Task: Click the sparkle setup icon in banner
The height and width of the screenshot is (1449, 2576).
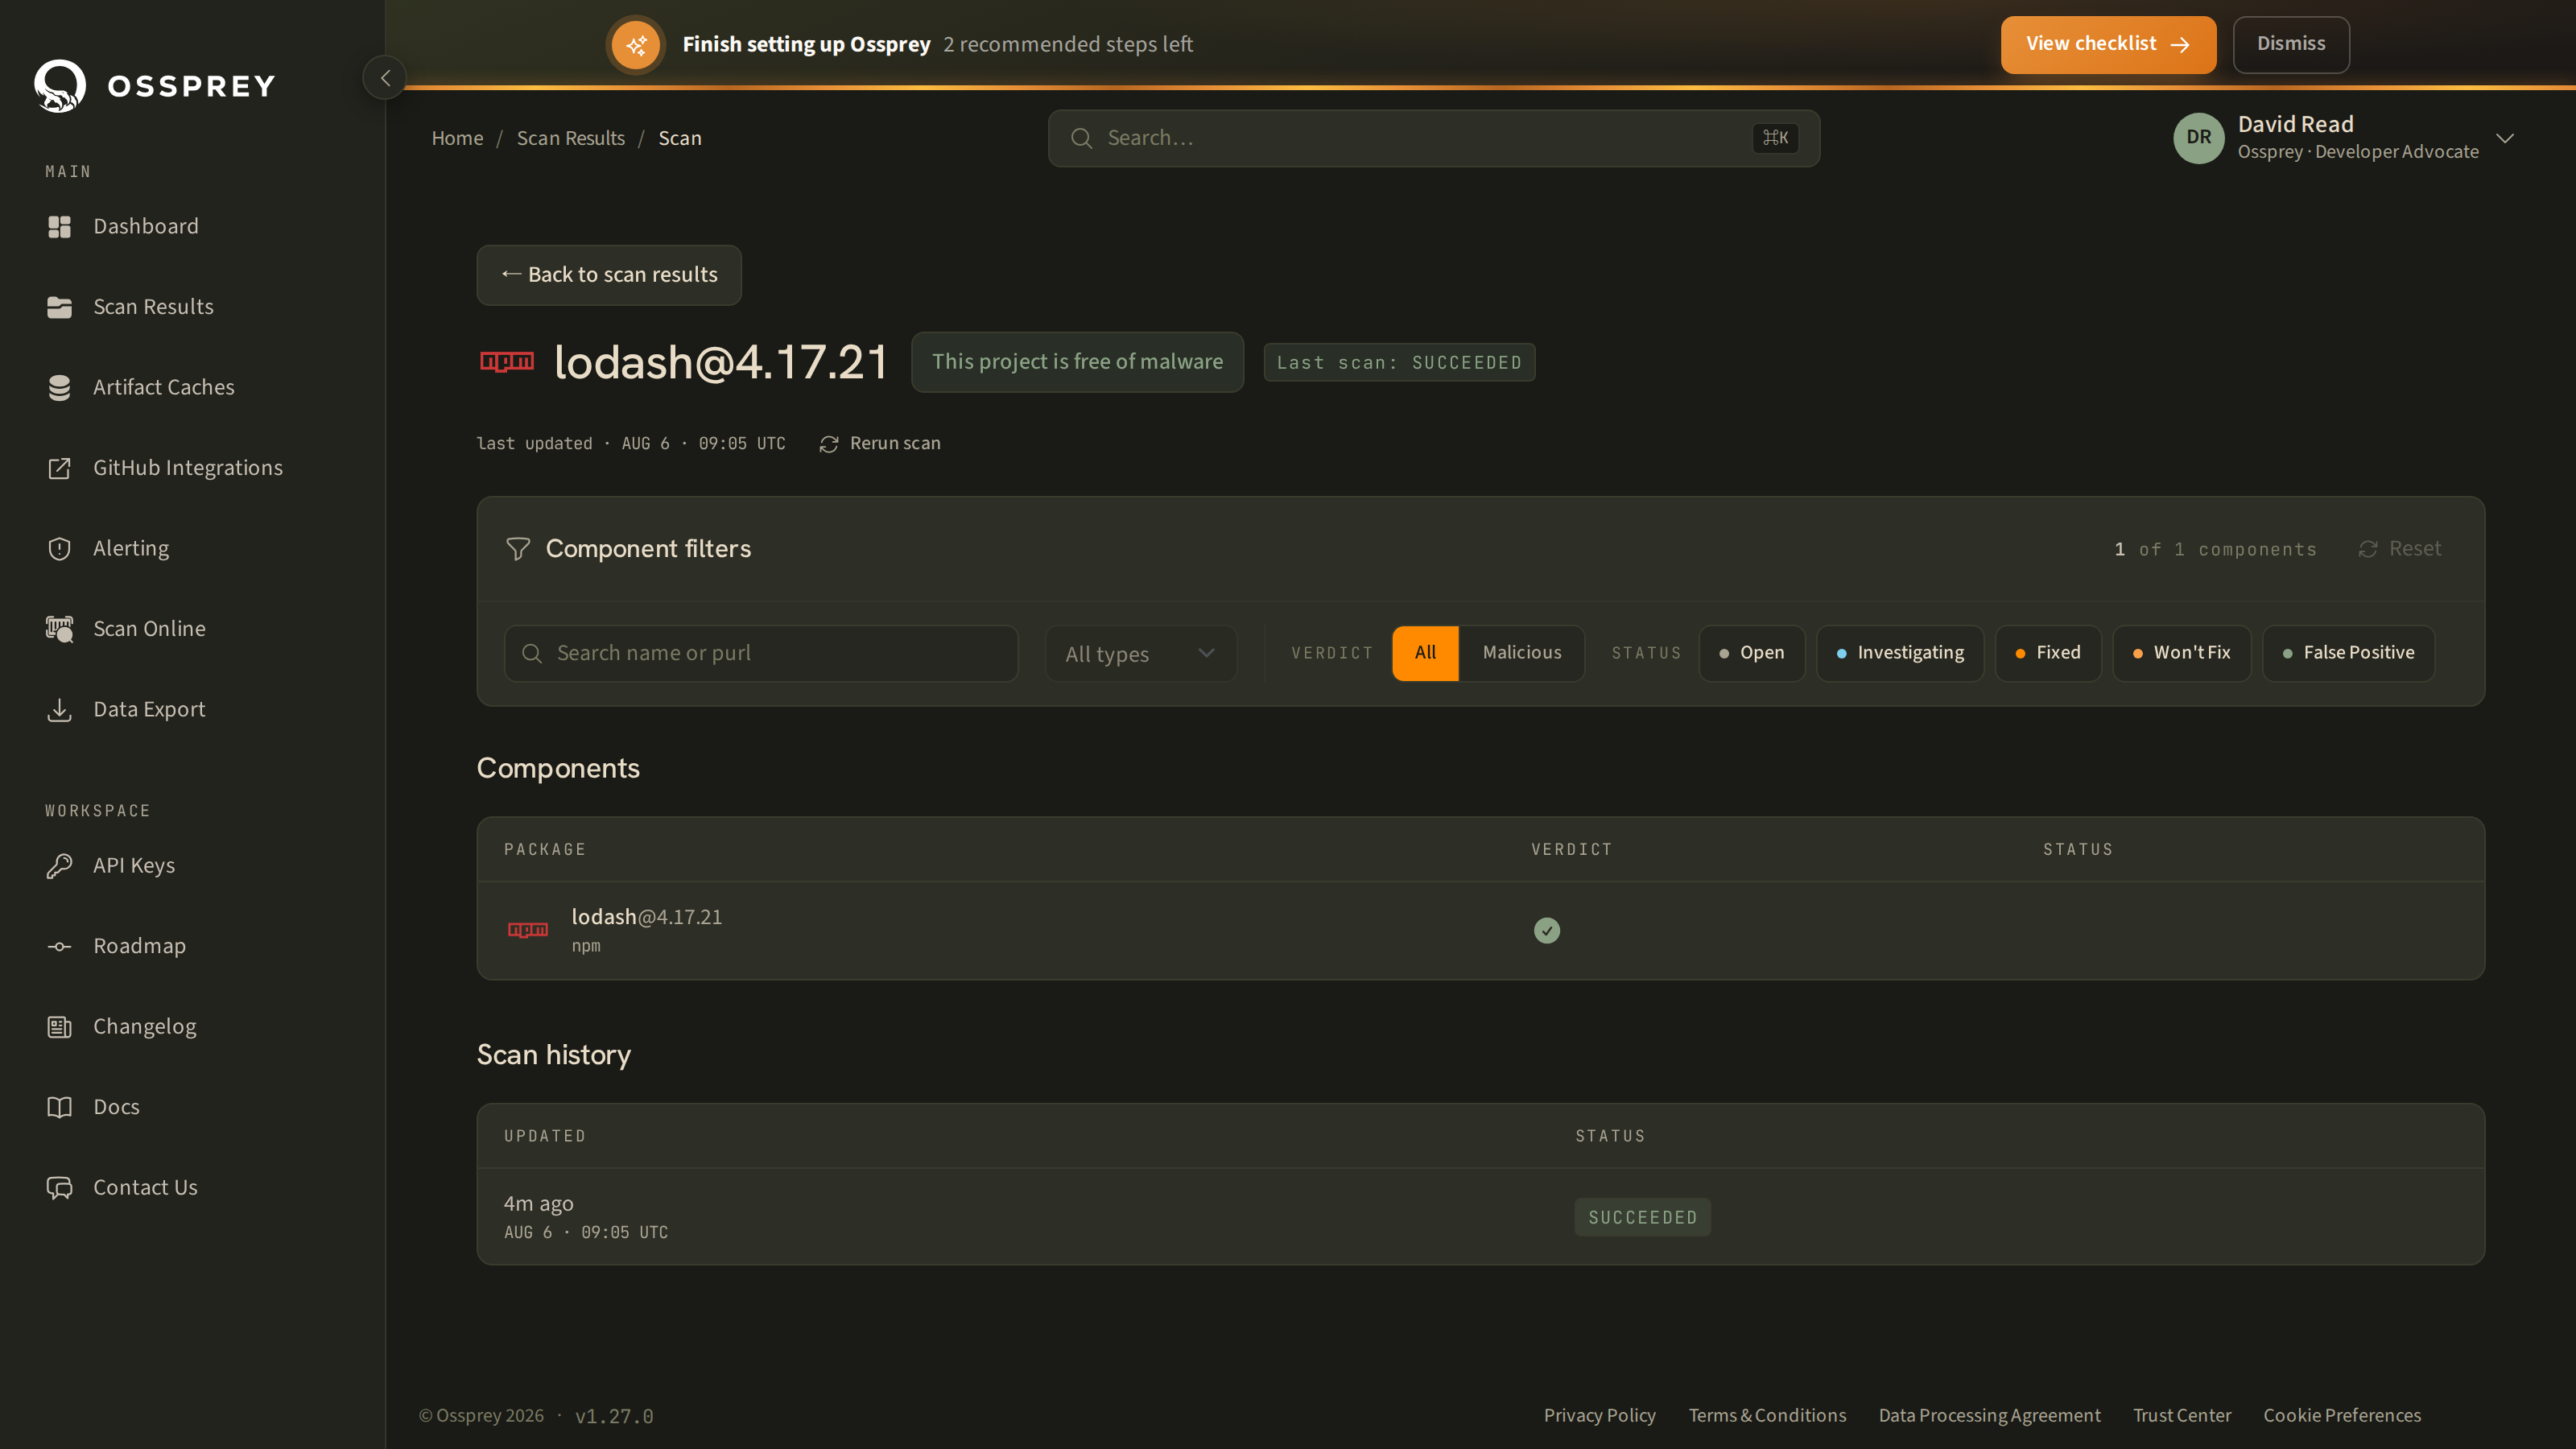Action: (636, 45)
